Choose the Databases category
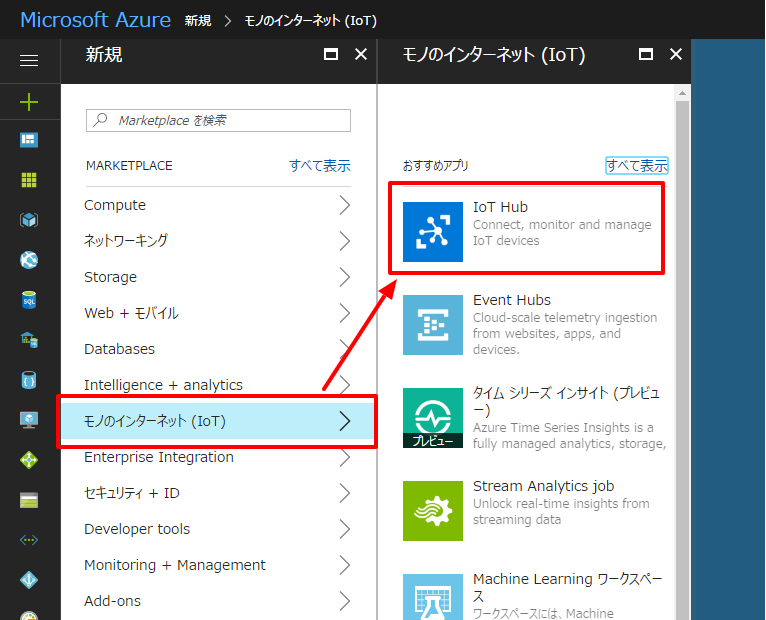The height and width of the screenshot is (620, 766). click(x=218, y=349)
